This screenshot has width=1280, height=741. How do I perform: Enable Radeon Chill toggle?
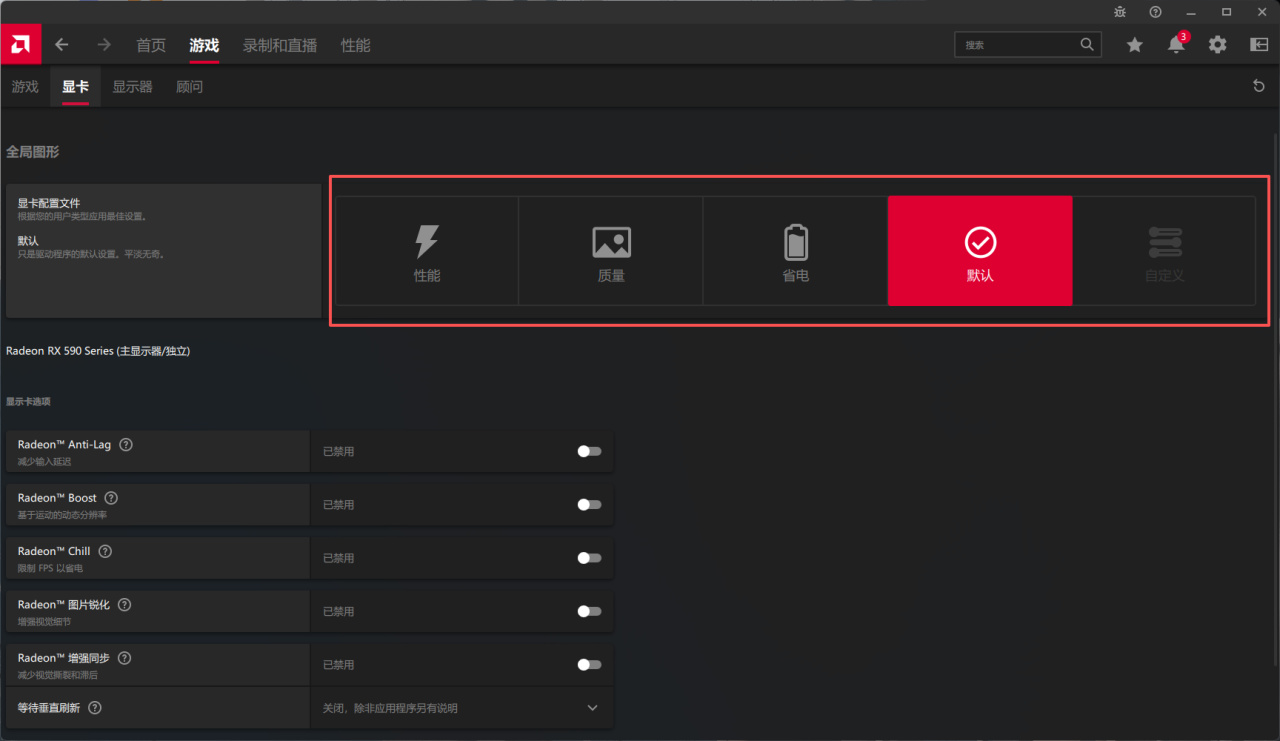[x=589, y=558]
